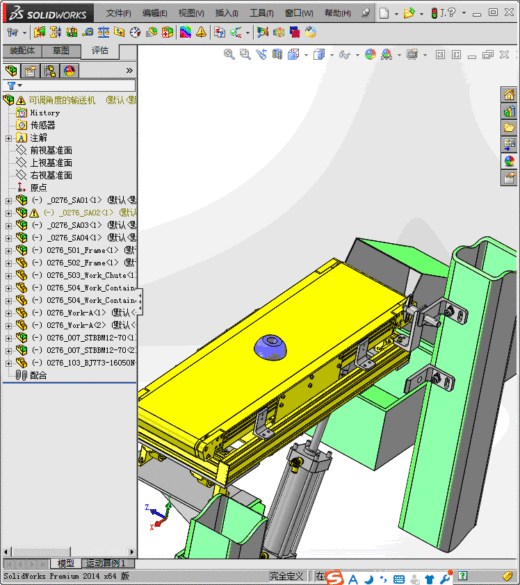
Task: Toggle Sogou Chinese/English mode A icon
Action: click(x=353, y=579)
